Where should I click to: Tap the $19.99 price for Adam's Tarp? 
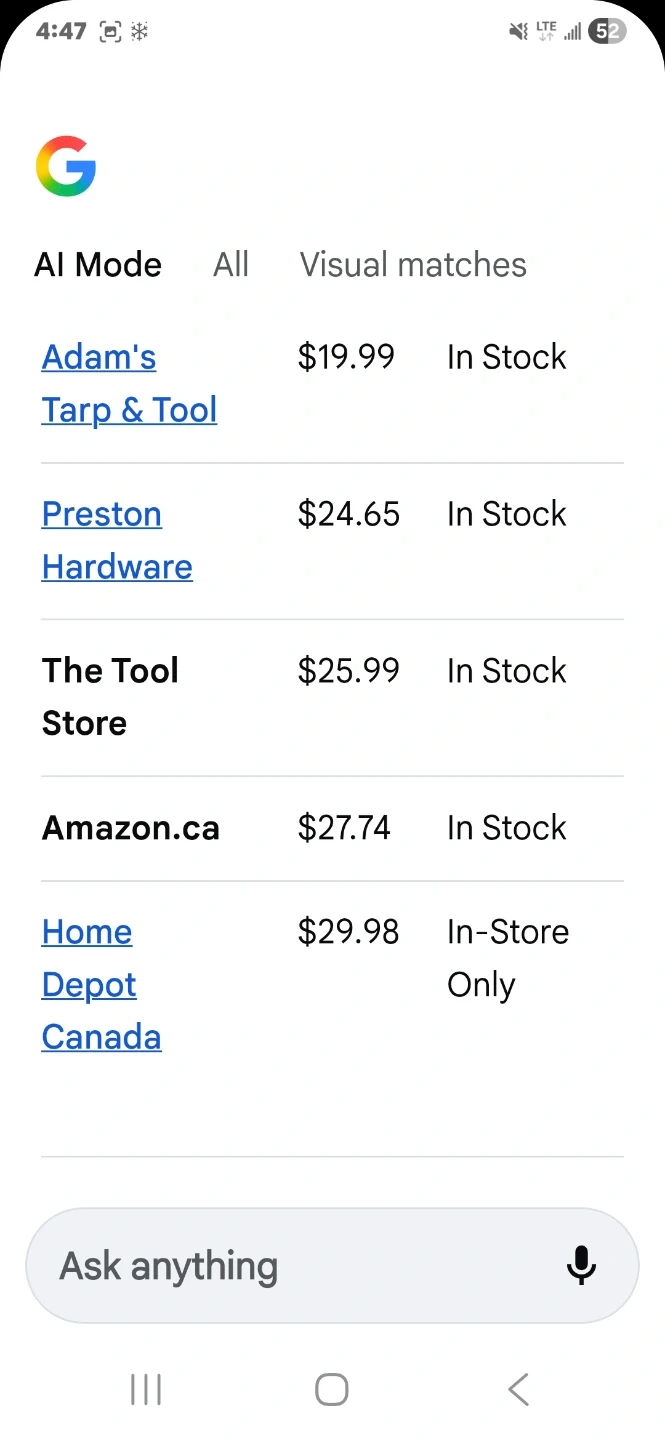click(x=346, y=357)
